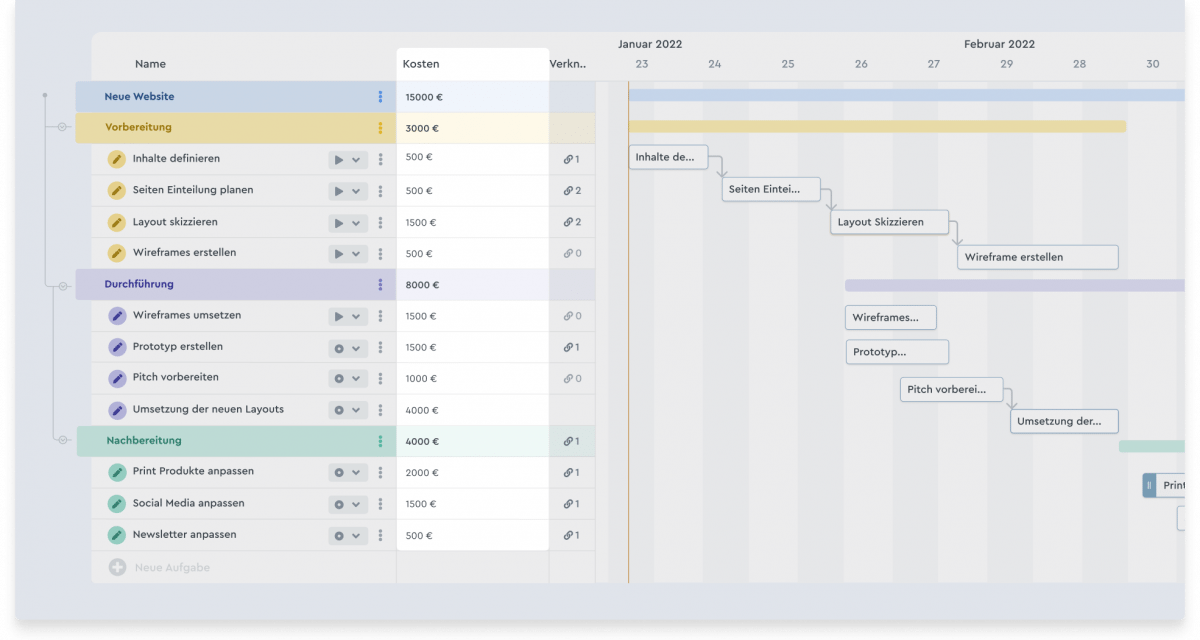The height and width of the screenshot is (640, 1200).
Task: Click the plus icon for Neue Aufgabe
Action: (x=117, y=567)
